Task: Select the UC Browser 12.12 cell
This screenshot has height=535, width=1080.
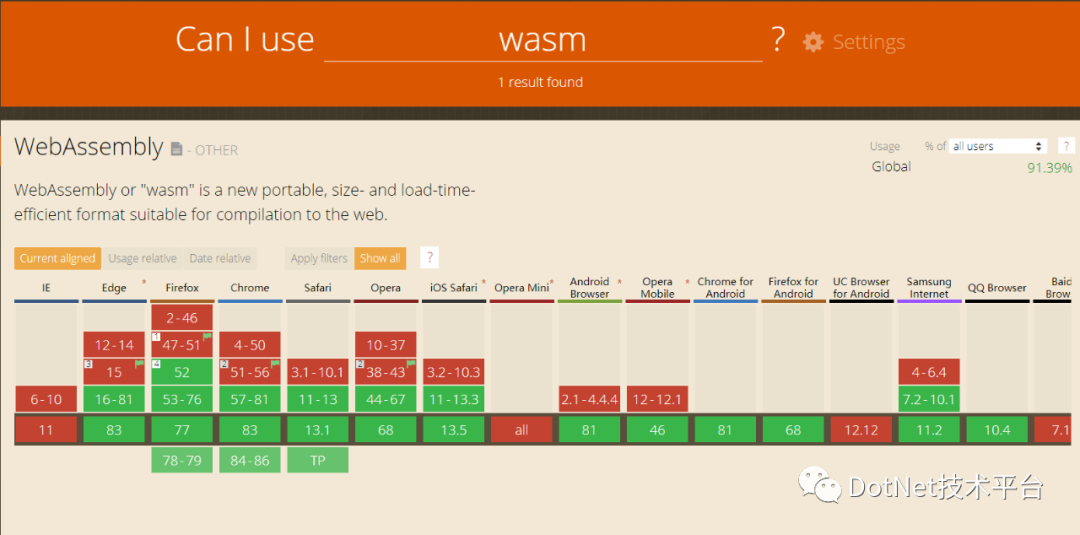Action: [x=861, y=430]
